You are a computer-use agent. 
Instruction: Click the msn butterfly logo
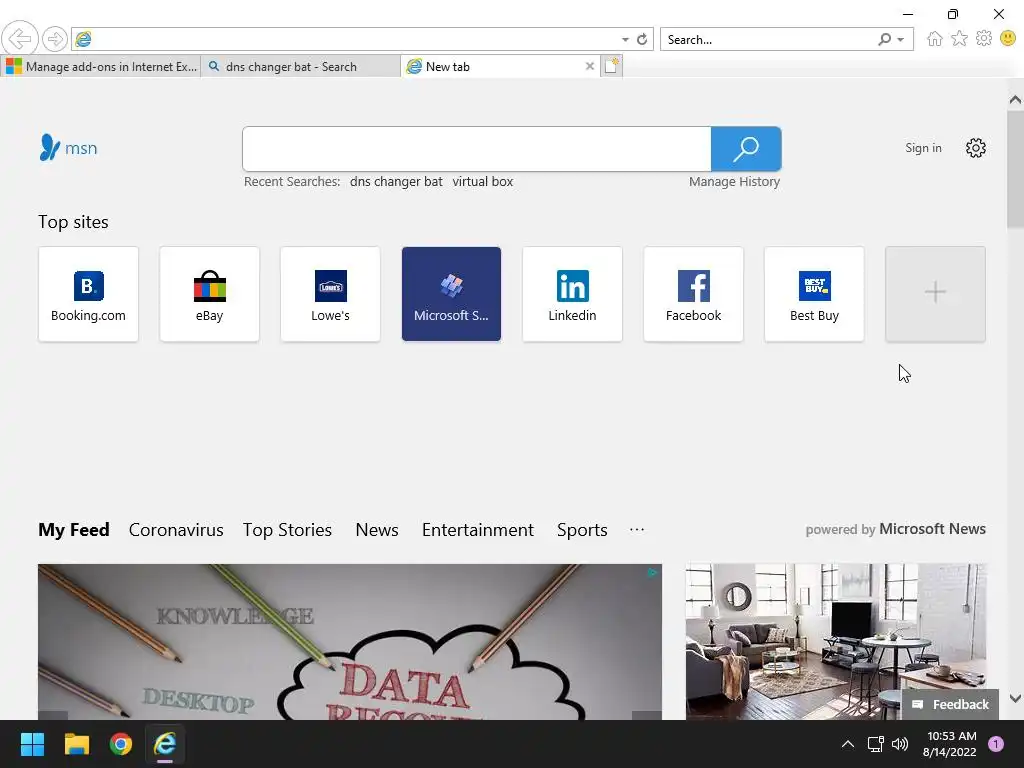coord(68,148)
